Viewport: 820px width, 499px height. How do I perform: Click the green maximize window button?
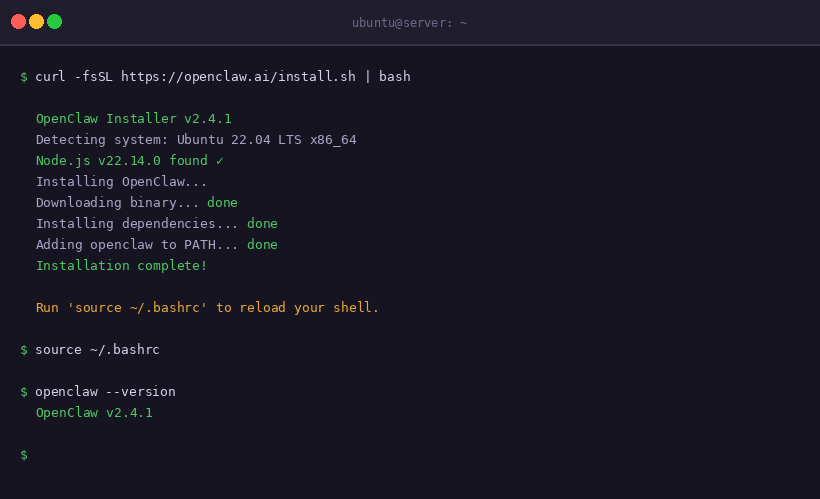[x=54, y=22]
